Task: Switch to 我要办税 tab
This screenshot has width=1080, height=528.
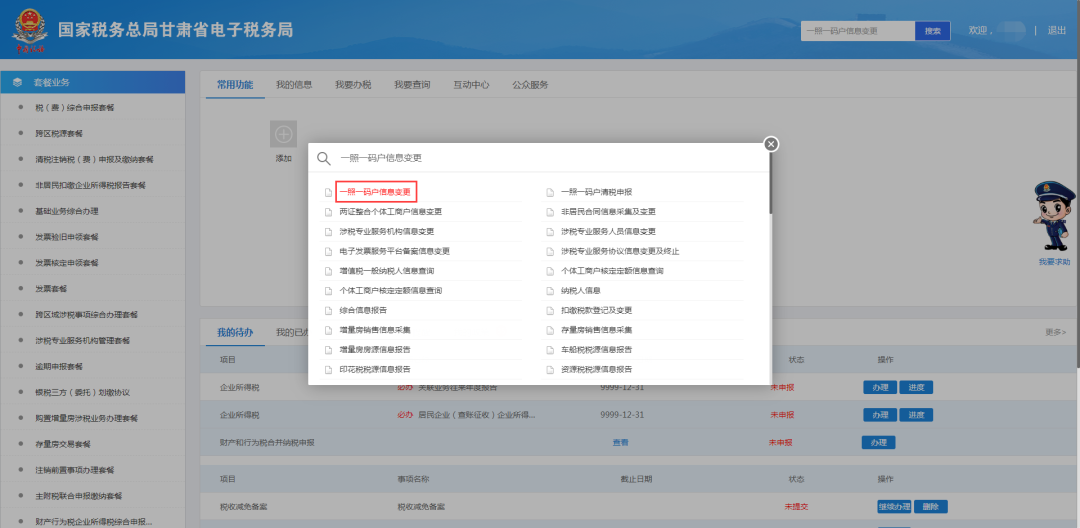Action: coord(353,85)
